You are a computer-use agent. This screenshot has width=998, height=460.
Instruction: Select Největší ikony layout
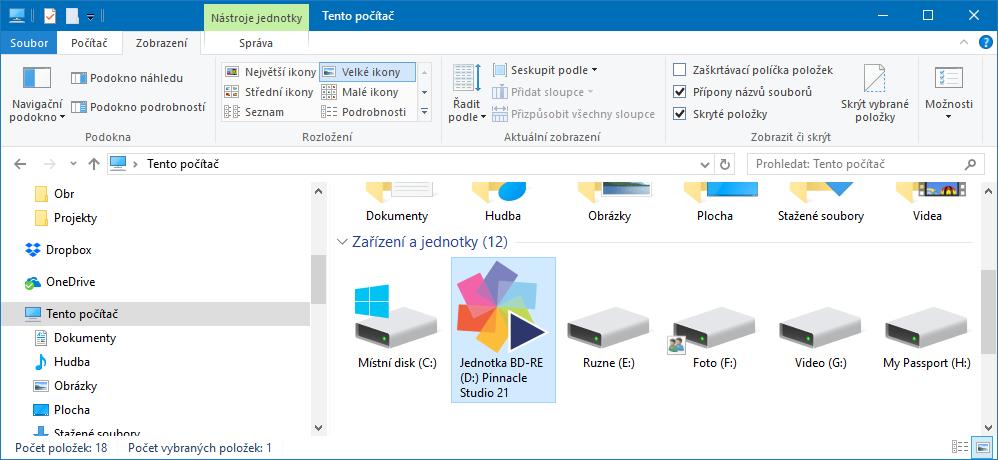(271, 72)
